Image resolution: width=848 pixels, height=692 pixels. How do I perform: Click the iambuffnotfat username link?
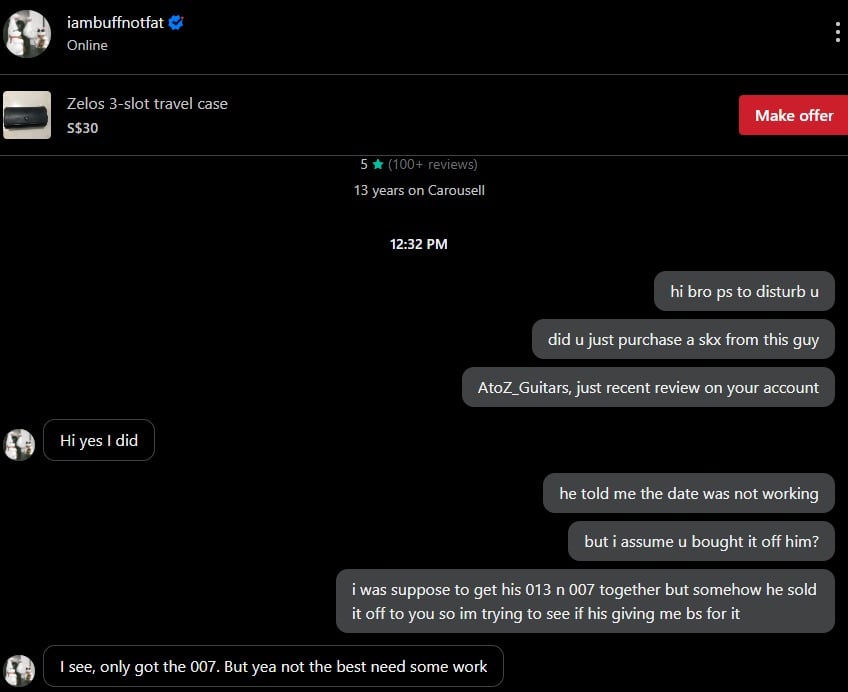[115, 23]
